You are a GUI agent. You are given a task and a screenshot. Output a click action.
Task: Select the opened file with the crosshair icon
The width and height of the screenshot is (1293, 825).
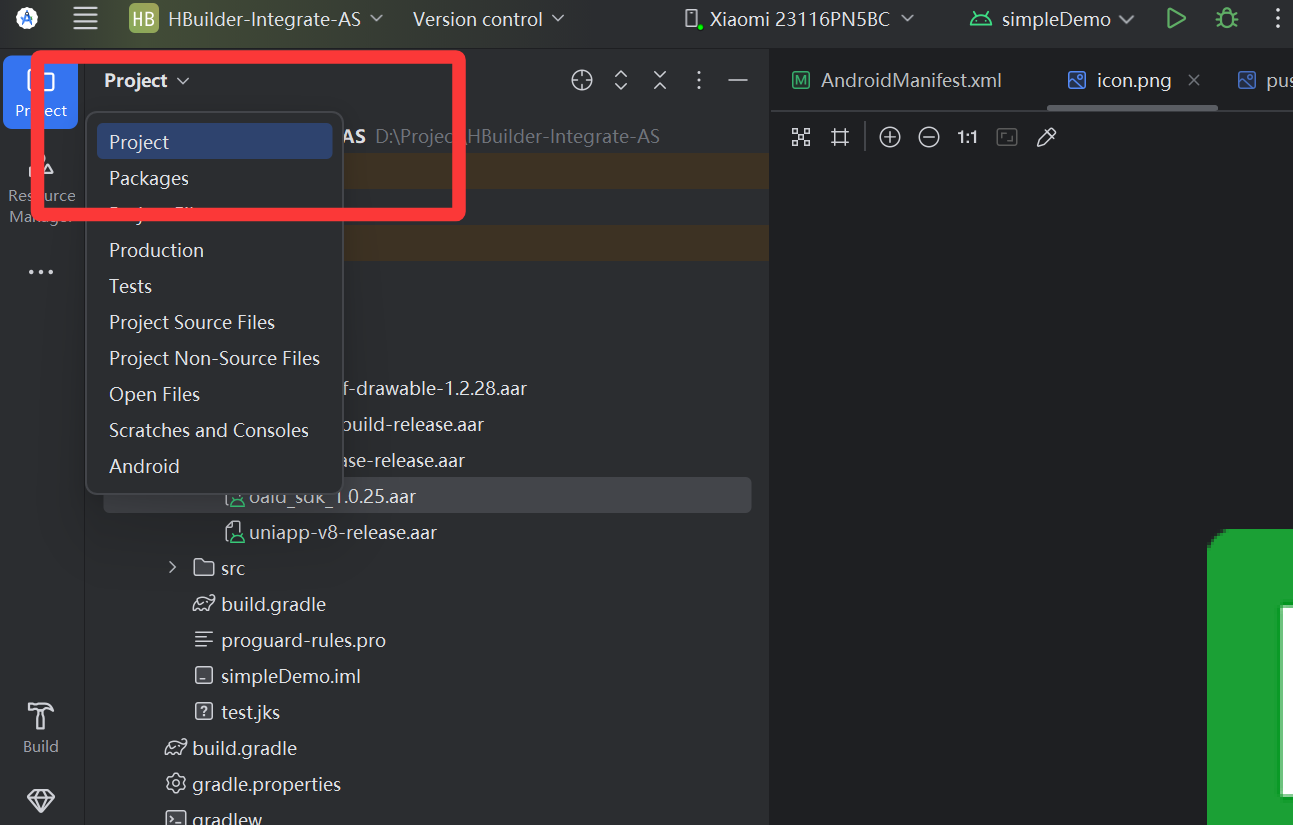pyautogui.click(x=582, y=81)
